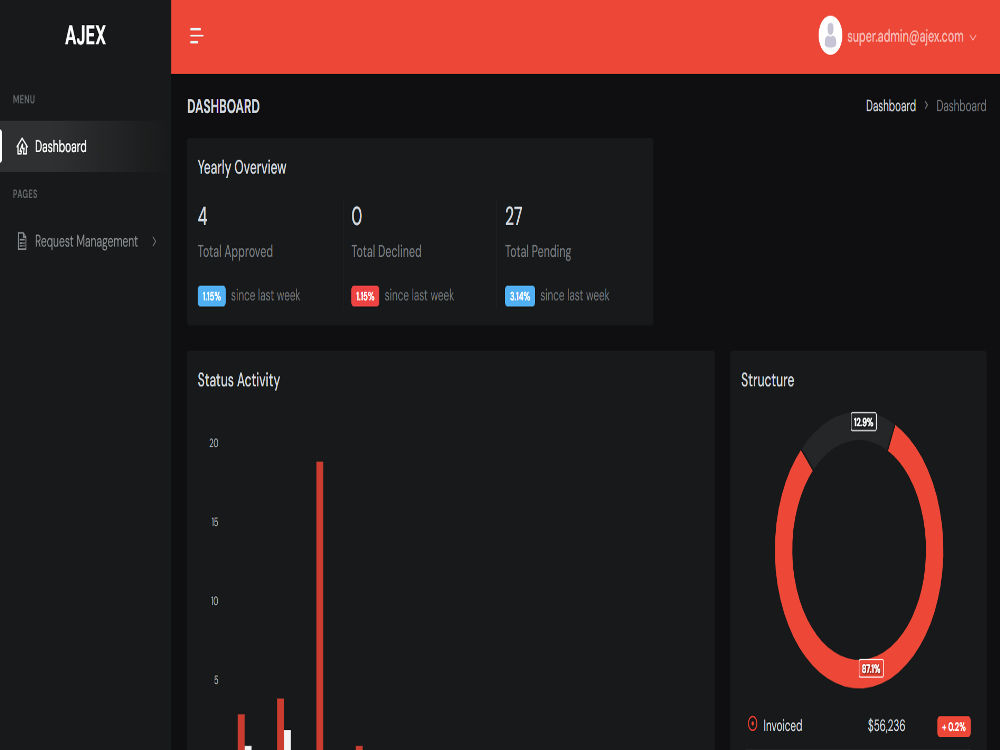Click the chevron beside the account email

pos(973,38)
